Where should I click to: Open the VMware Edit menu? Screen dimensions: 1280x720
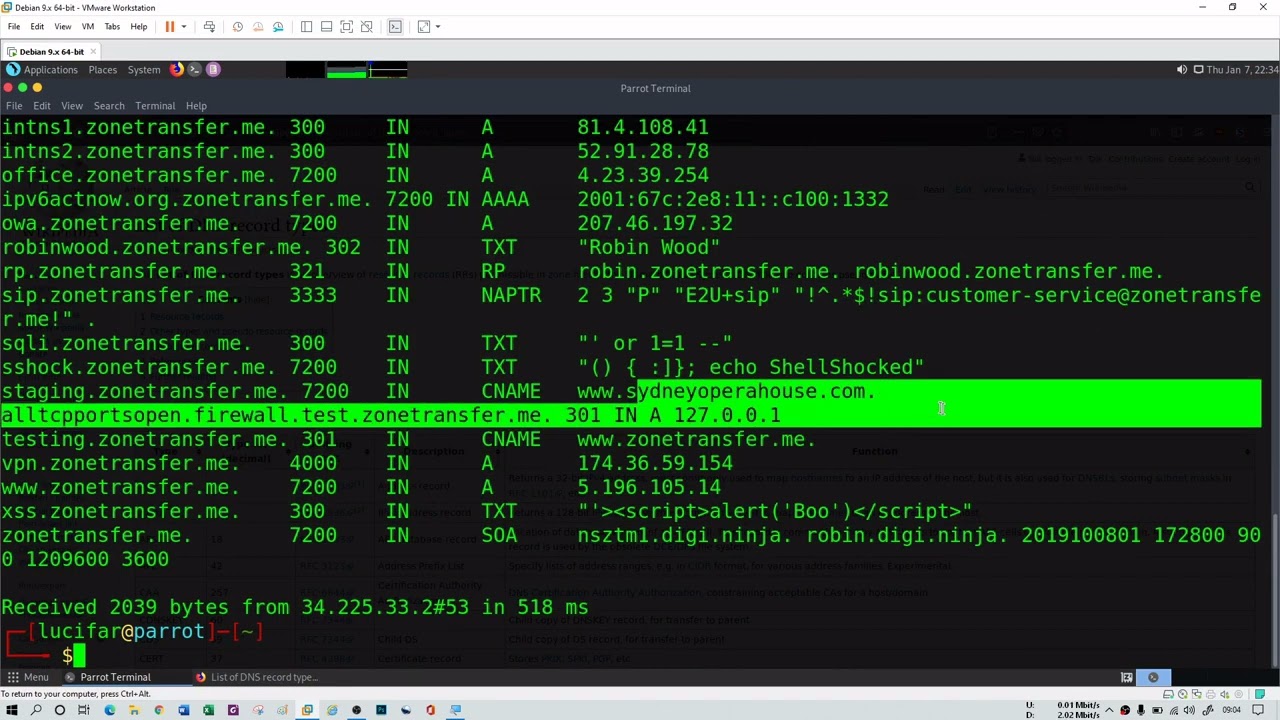coord(37,26)
